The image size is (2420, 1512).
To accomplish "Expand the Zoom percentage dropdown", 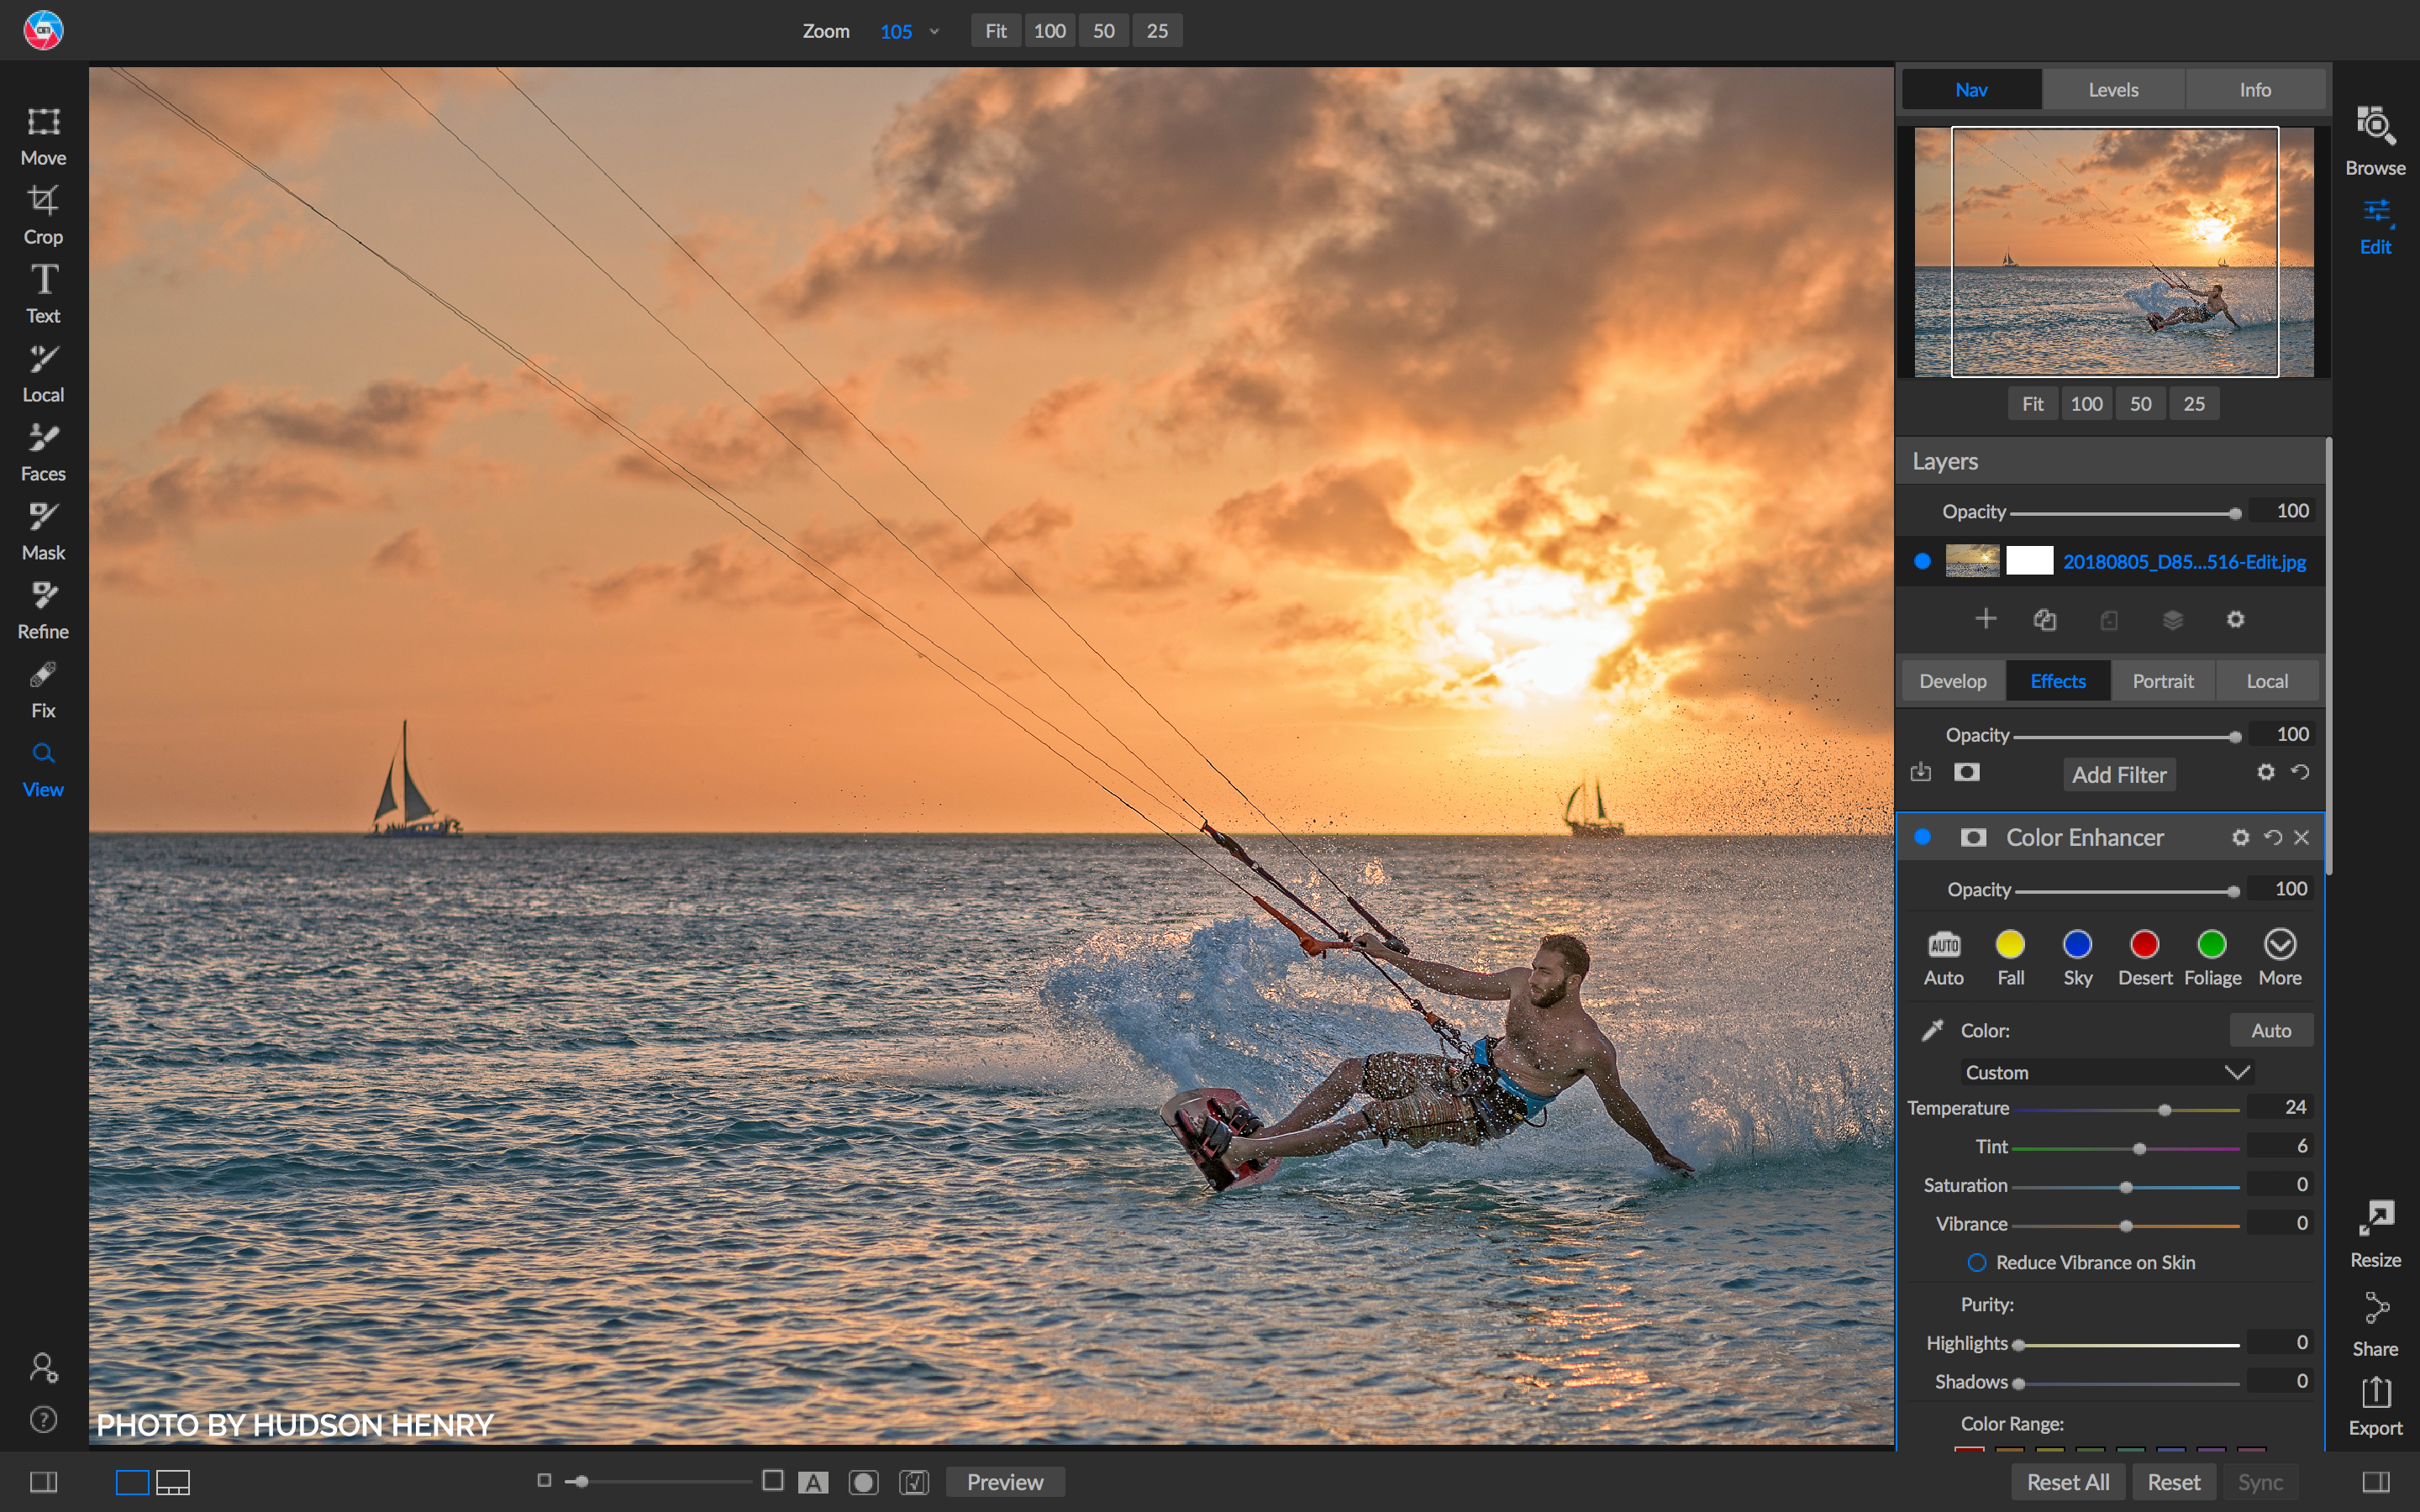I will [934, 31].
